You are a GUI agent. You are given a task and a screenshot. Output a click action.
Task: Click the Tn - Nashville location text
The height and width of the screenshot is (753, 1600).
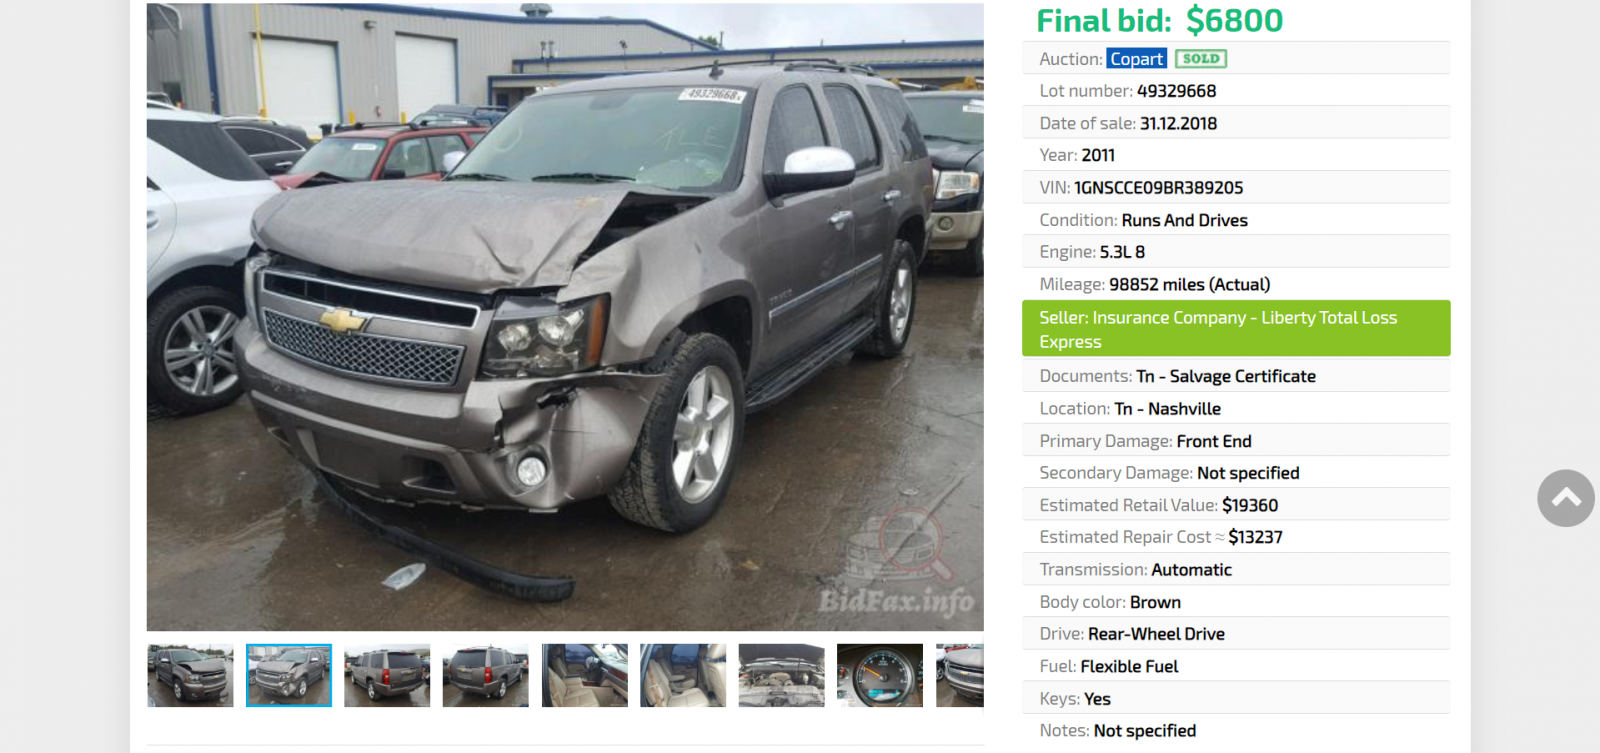pos(1167,409)
